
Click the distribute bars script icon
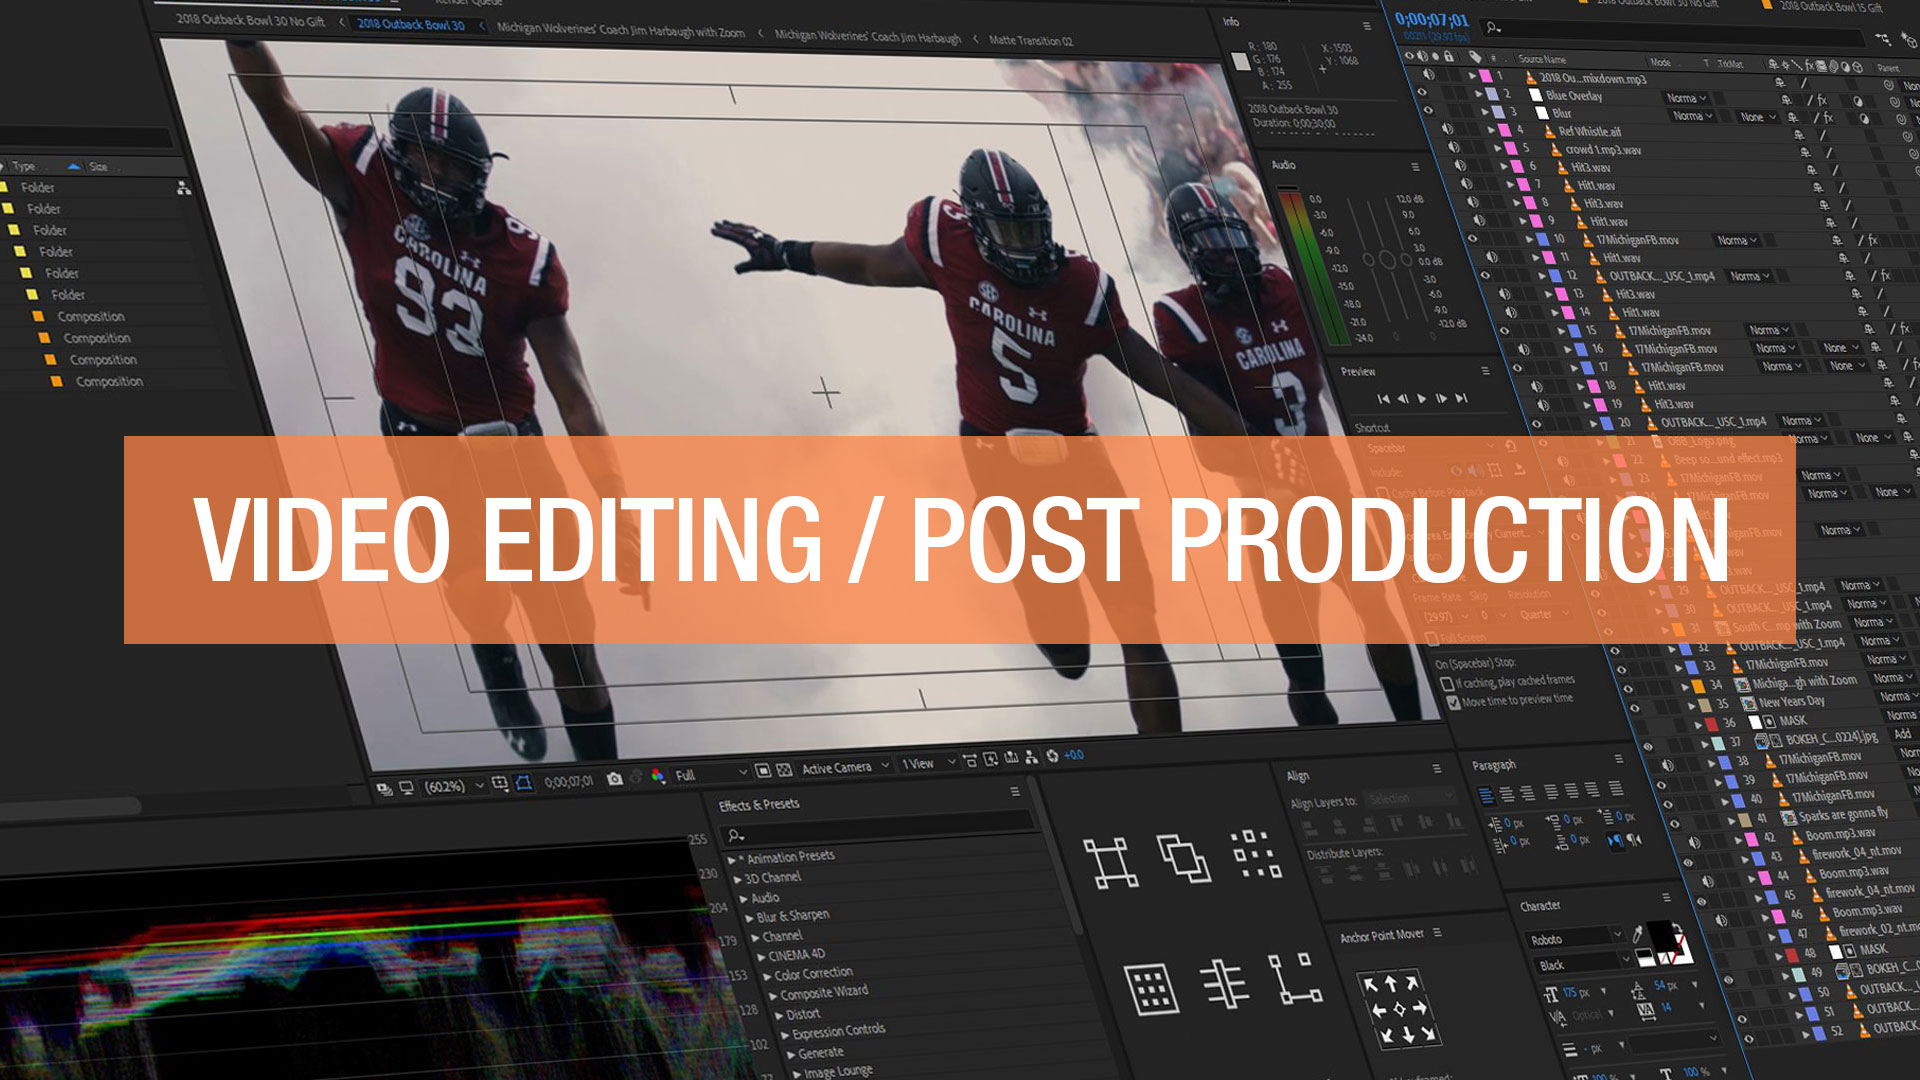[x=1225, y=983]
